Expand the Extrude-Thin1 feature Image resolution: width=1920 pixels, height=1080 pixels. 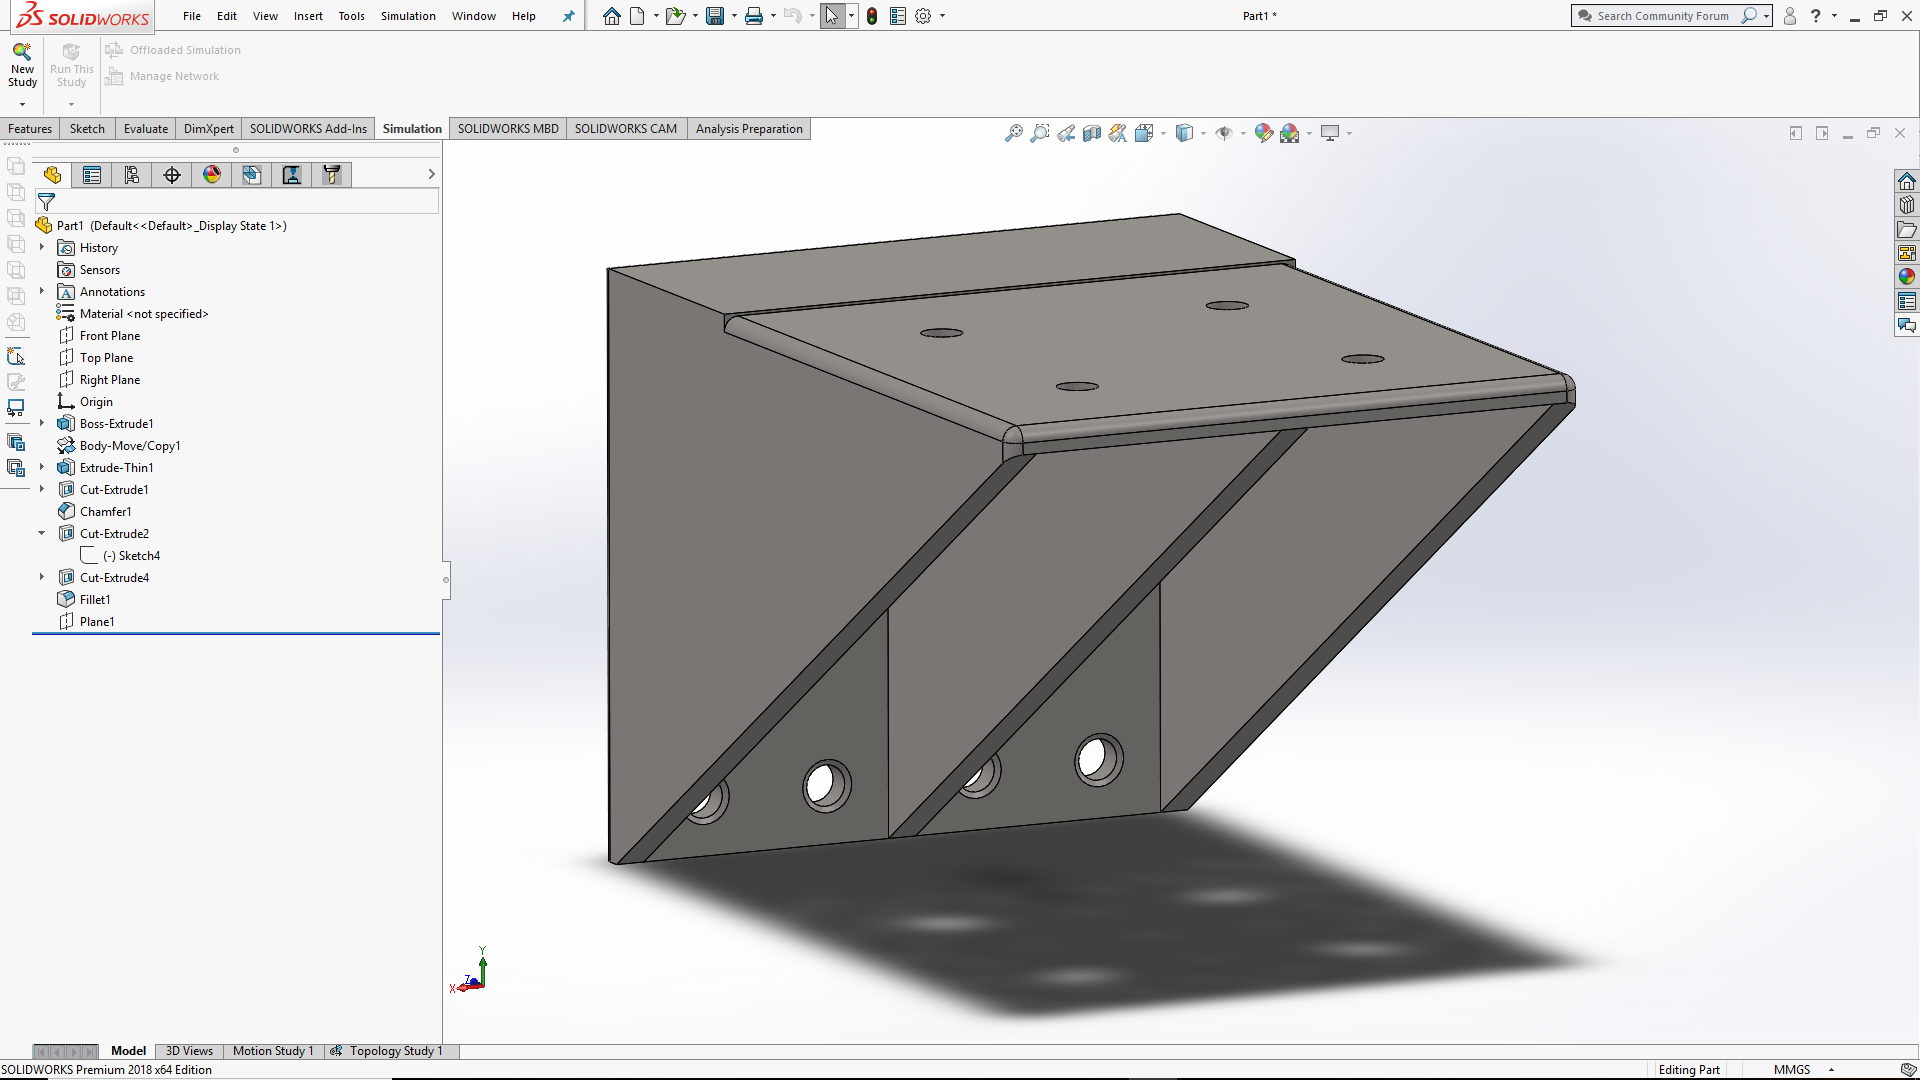click(x=42, y=467)
